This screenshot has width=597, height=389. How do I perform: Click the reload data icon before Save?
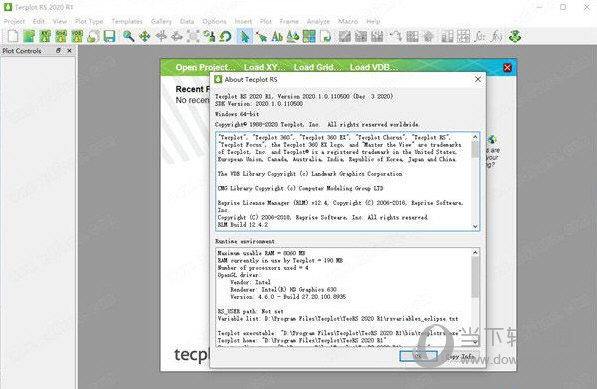93,36
